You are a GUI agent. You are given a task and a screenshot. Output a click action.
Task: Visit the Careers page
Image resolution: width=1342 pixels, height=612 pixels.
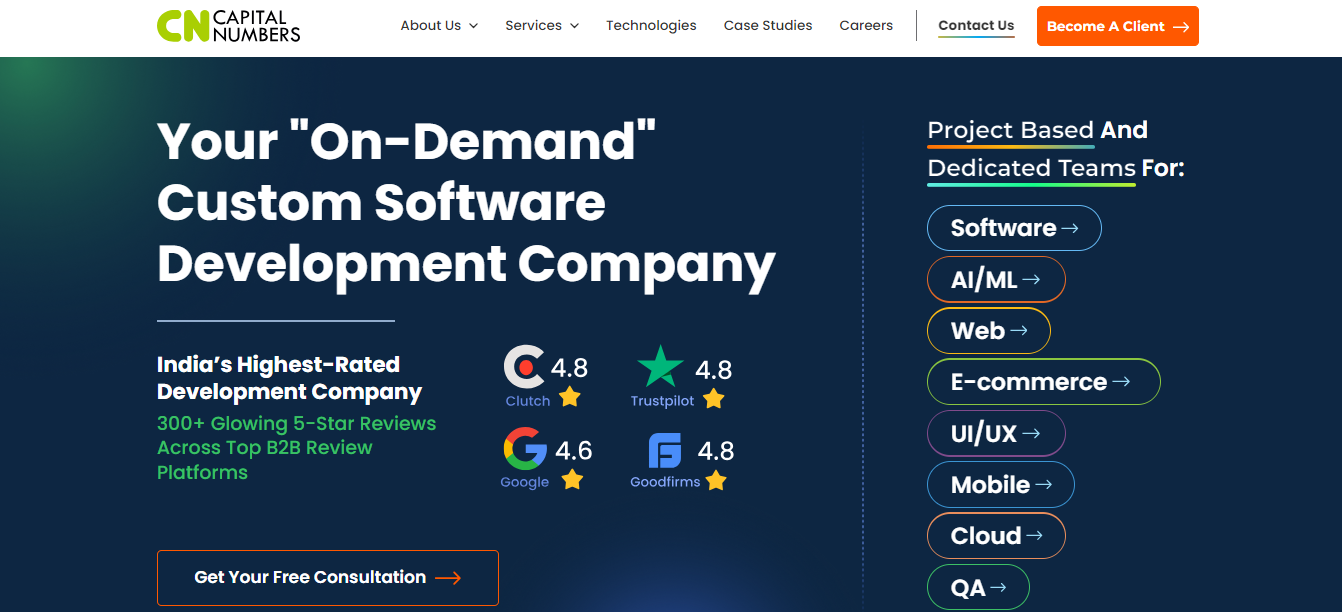(866, 26)
